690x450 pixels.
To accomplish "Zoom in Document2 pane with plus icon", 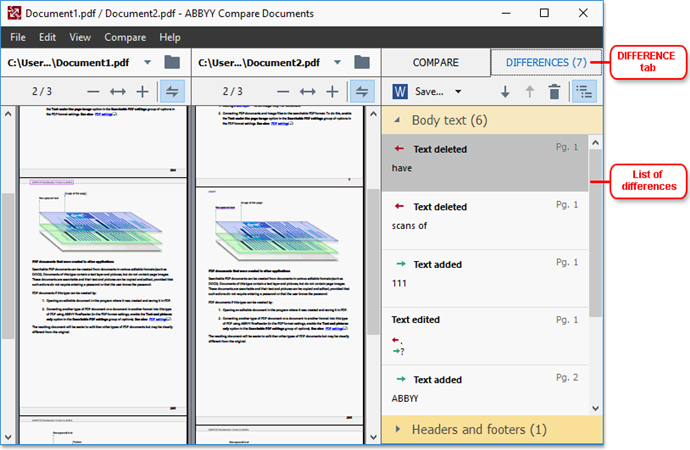I will (x=332, y=91).
